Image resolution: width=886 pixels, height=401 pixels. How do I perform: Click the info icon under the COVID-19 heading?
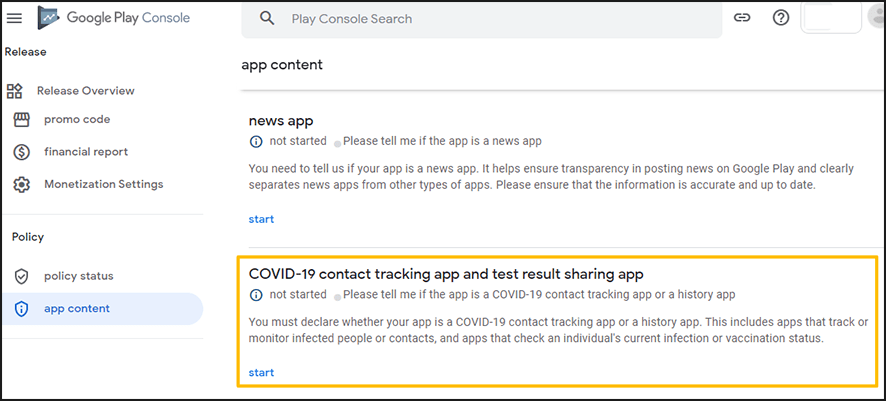tap(255, 295)
